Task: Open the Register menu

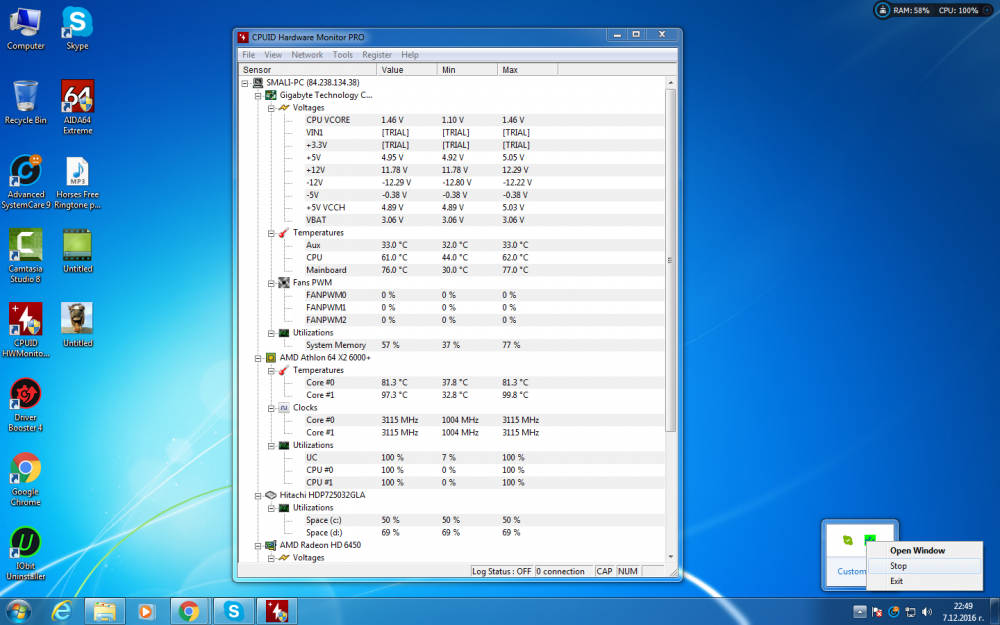Action: tap(377, 55)
